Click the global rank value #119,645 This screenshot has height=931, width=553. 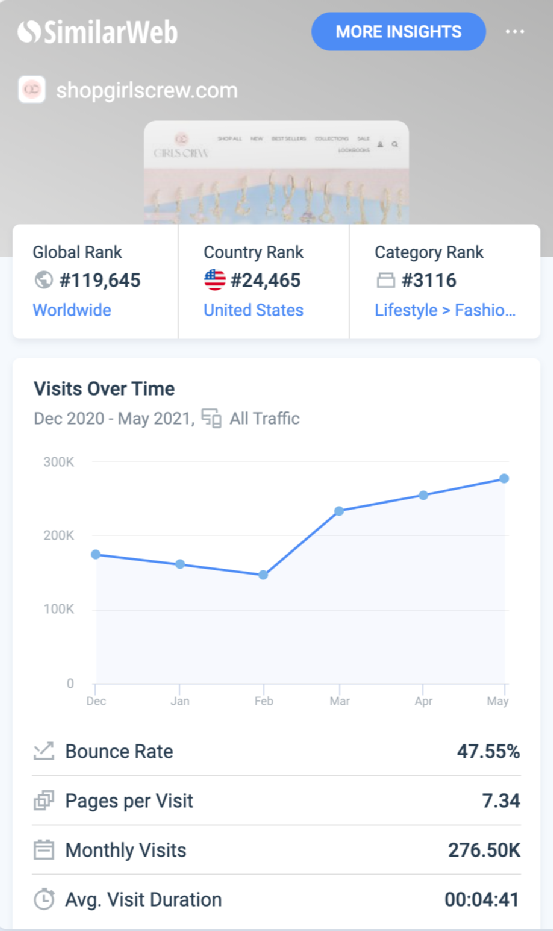pyautogui.click(x=100, y=280)
